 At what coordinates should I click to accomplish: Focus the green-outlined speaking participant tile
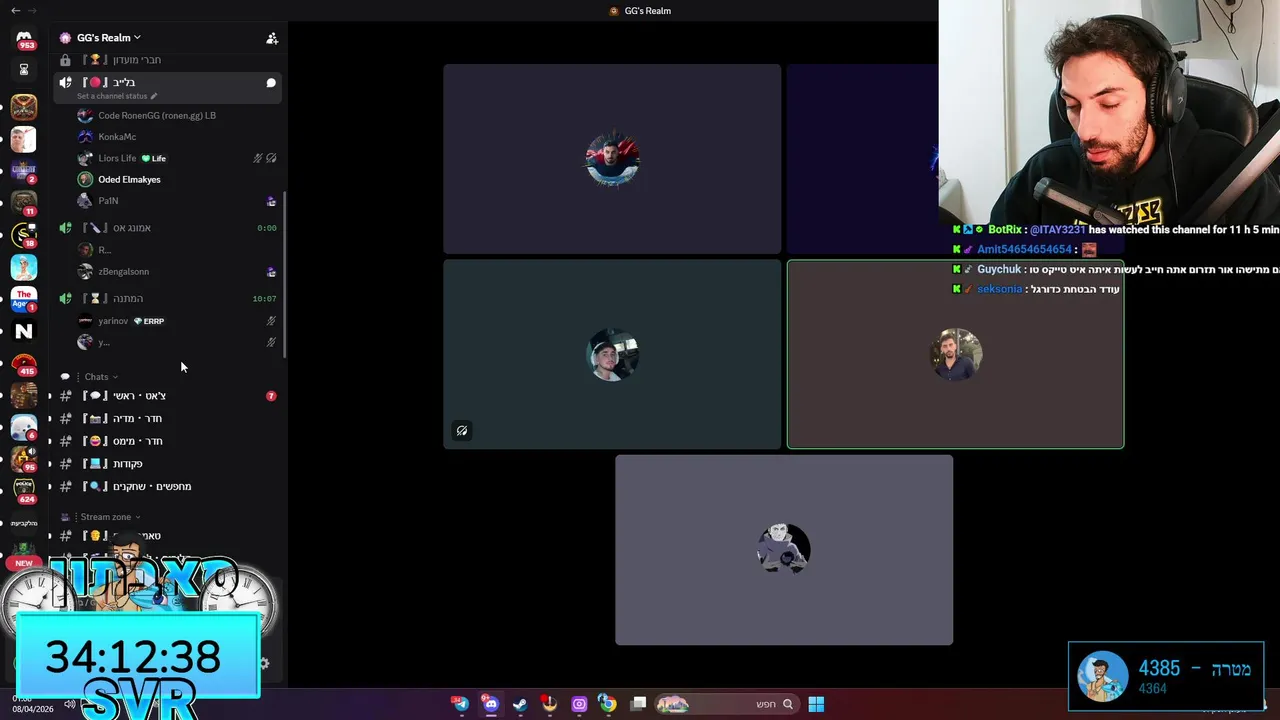point(955,354)
